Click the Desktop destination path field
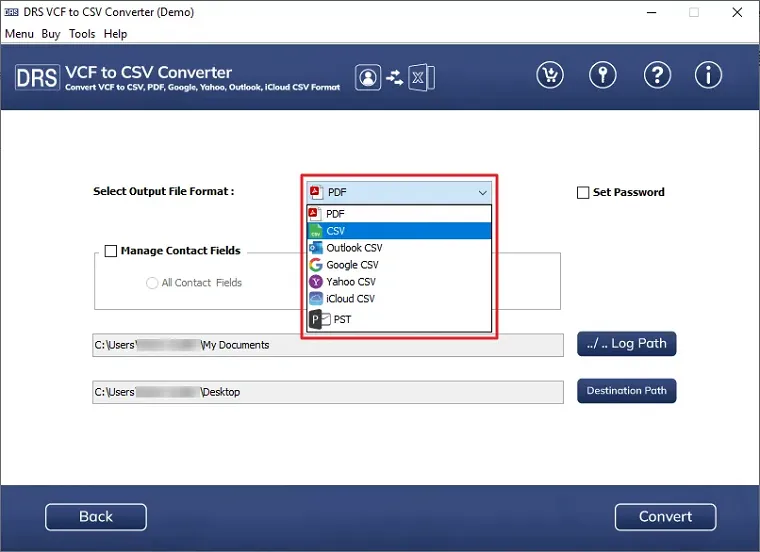The width and height of the screenshot is (760, 552). coord(328,392)
